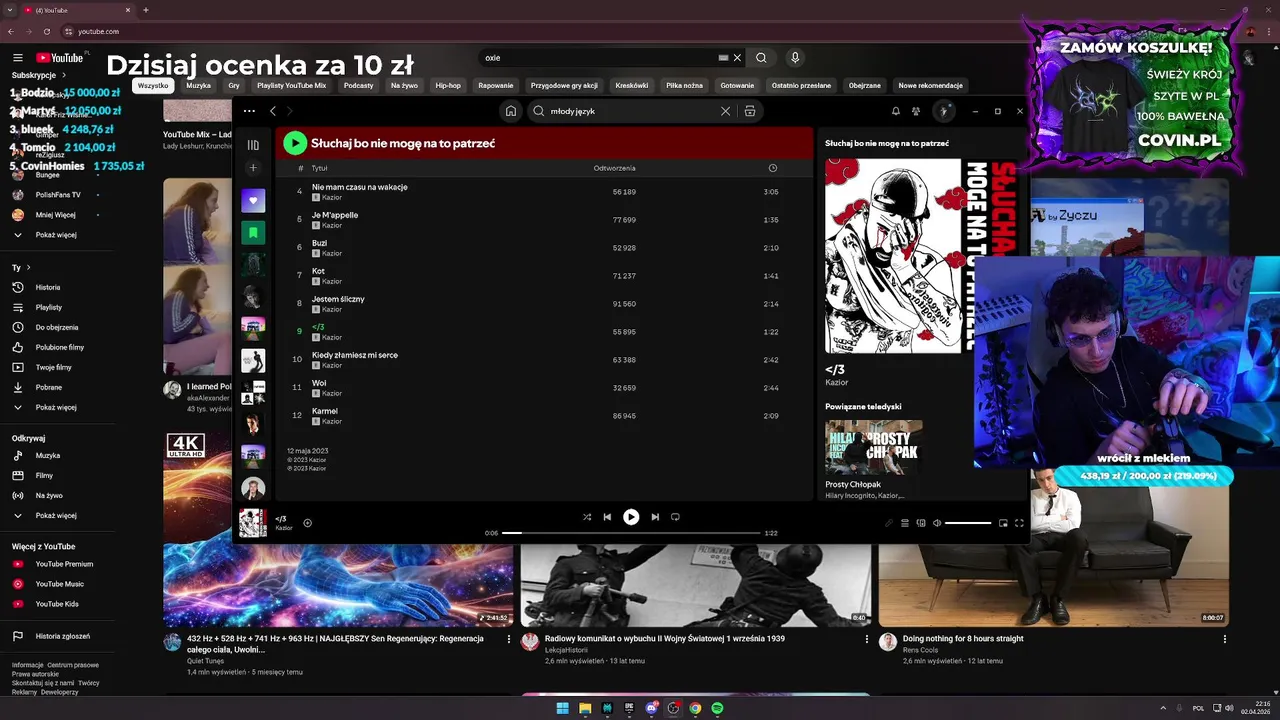
Task: Open options for 'Radiowy komunikat o wybuchu' video
Action: pyautogui.click(x=867, y=639)
